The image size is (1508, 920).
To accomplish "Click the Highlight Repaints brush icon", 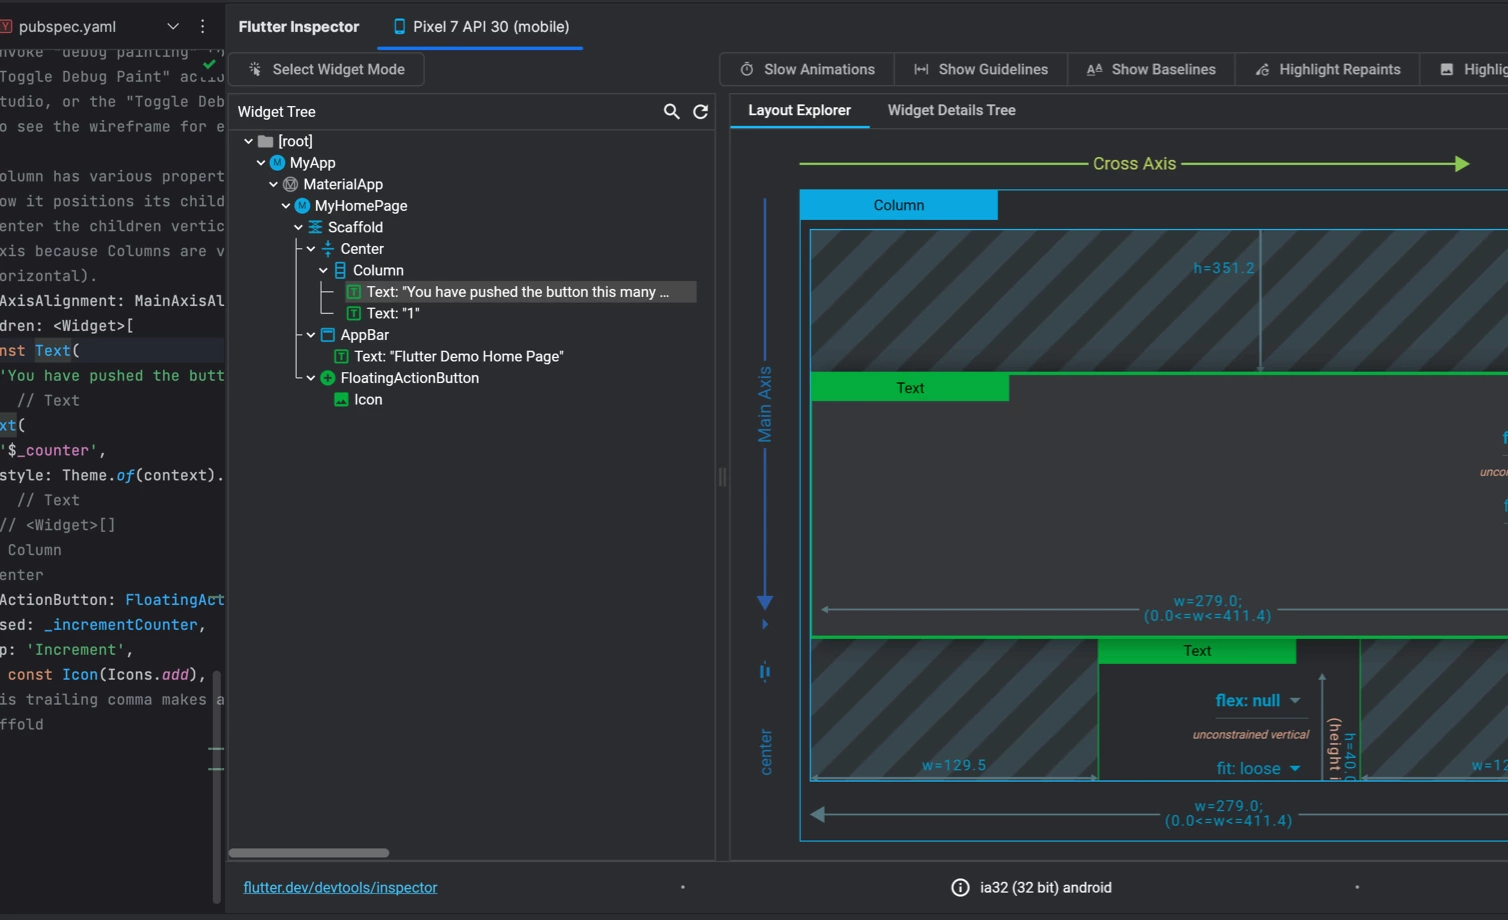I will tap(1262, 69).
